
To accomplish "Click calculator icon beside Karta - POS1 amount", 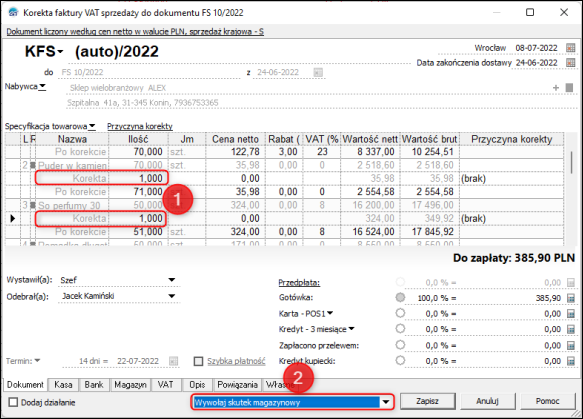I will point(571,314).
